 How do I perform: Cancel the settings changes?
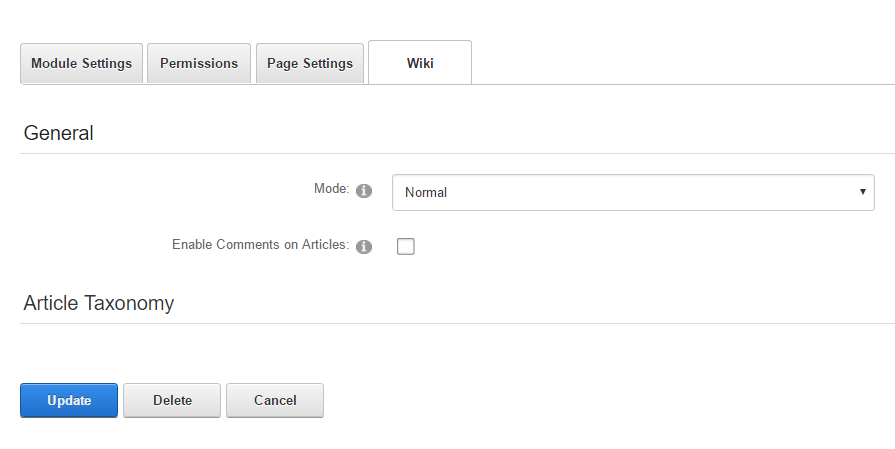point(275,400)
